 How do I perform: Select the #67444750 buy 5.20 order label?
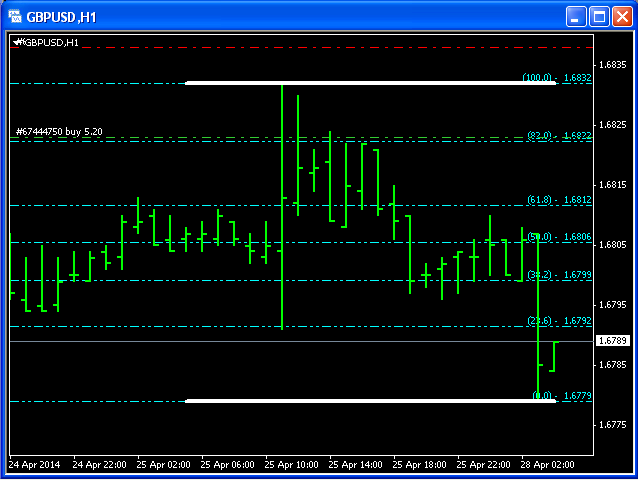(59, 131)
